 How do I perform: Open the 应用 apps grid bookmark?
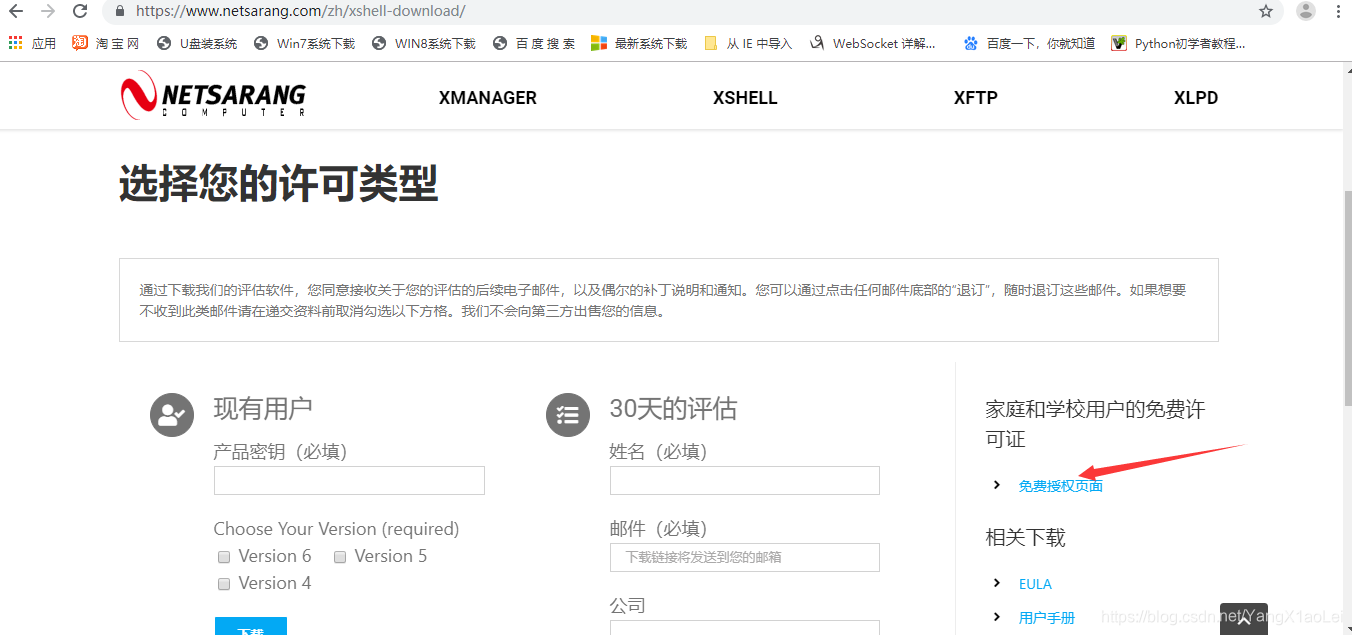pyautogui.click(x=32, y=43)
